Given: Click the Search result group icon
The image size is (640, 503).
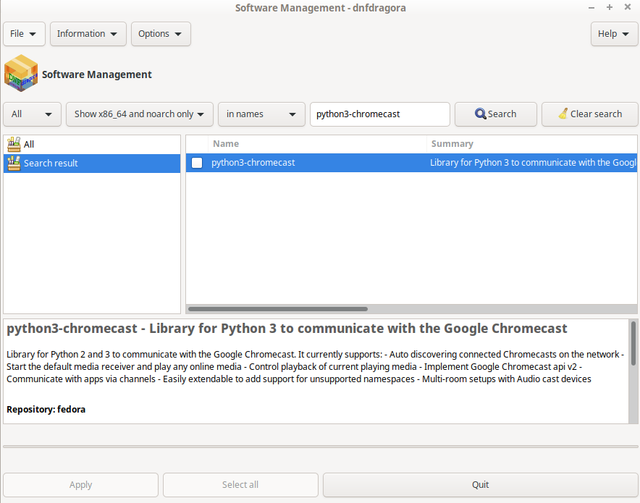Looking at the screenshot, I should [x=14, y=163].
